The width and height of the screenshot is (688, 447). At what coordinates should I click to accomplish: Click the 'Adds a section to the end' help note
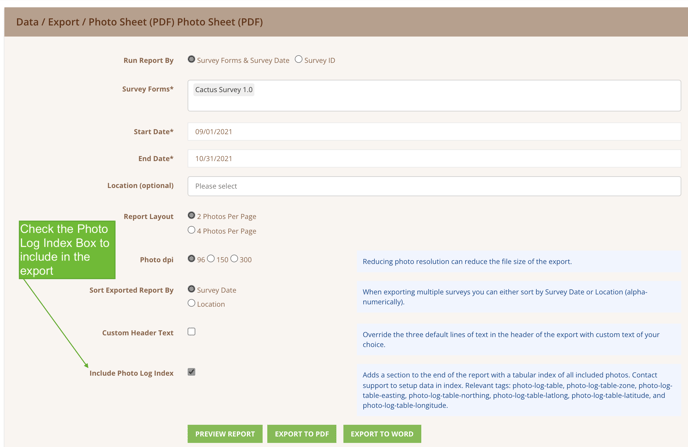(519, 390)
